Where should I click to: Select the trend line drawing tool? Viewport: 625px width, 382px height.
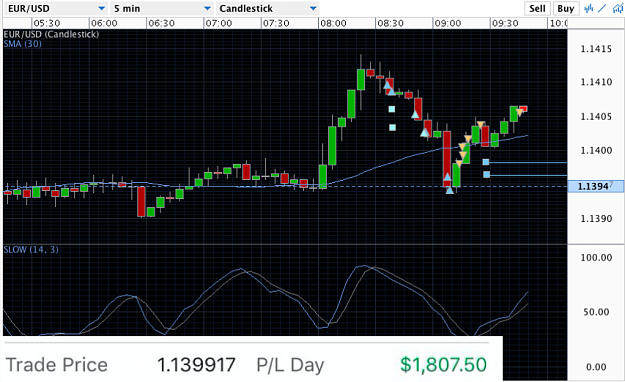(602, 8)
